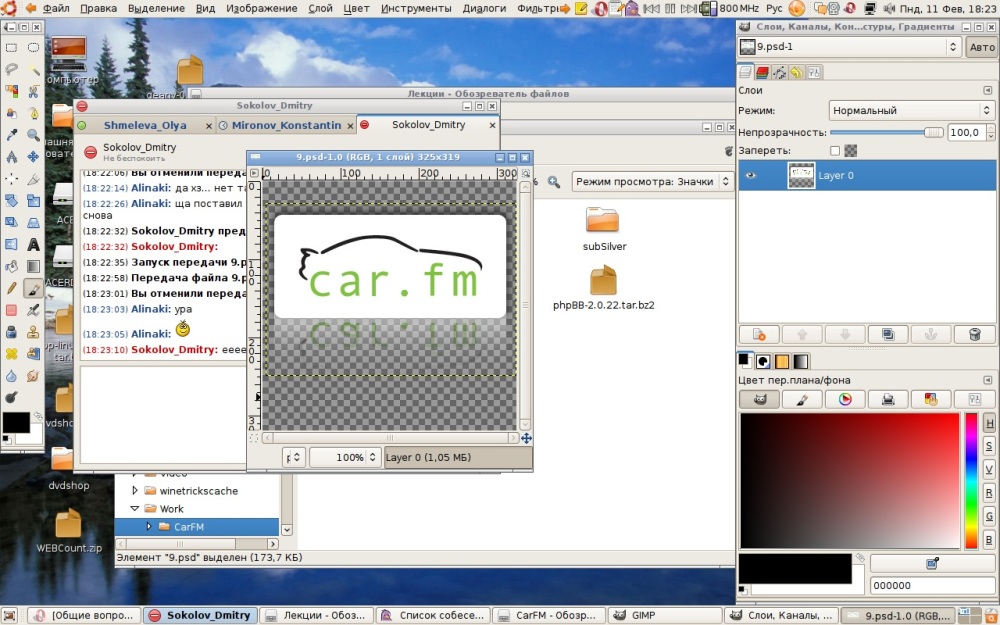Viewport: 1000px width, 625px height.
Task: Click the toolbox foreground black color swatch
Action: point(15,422)
